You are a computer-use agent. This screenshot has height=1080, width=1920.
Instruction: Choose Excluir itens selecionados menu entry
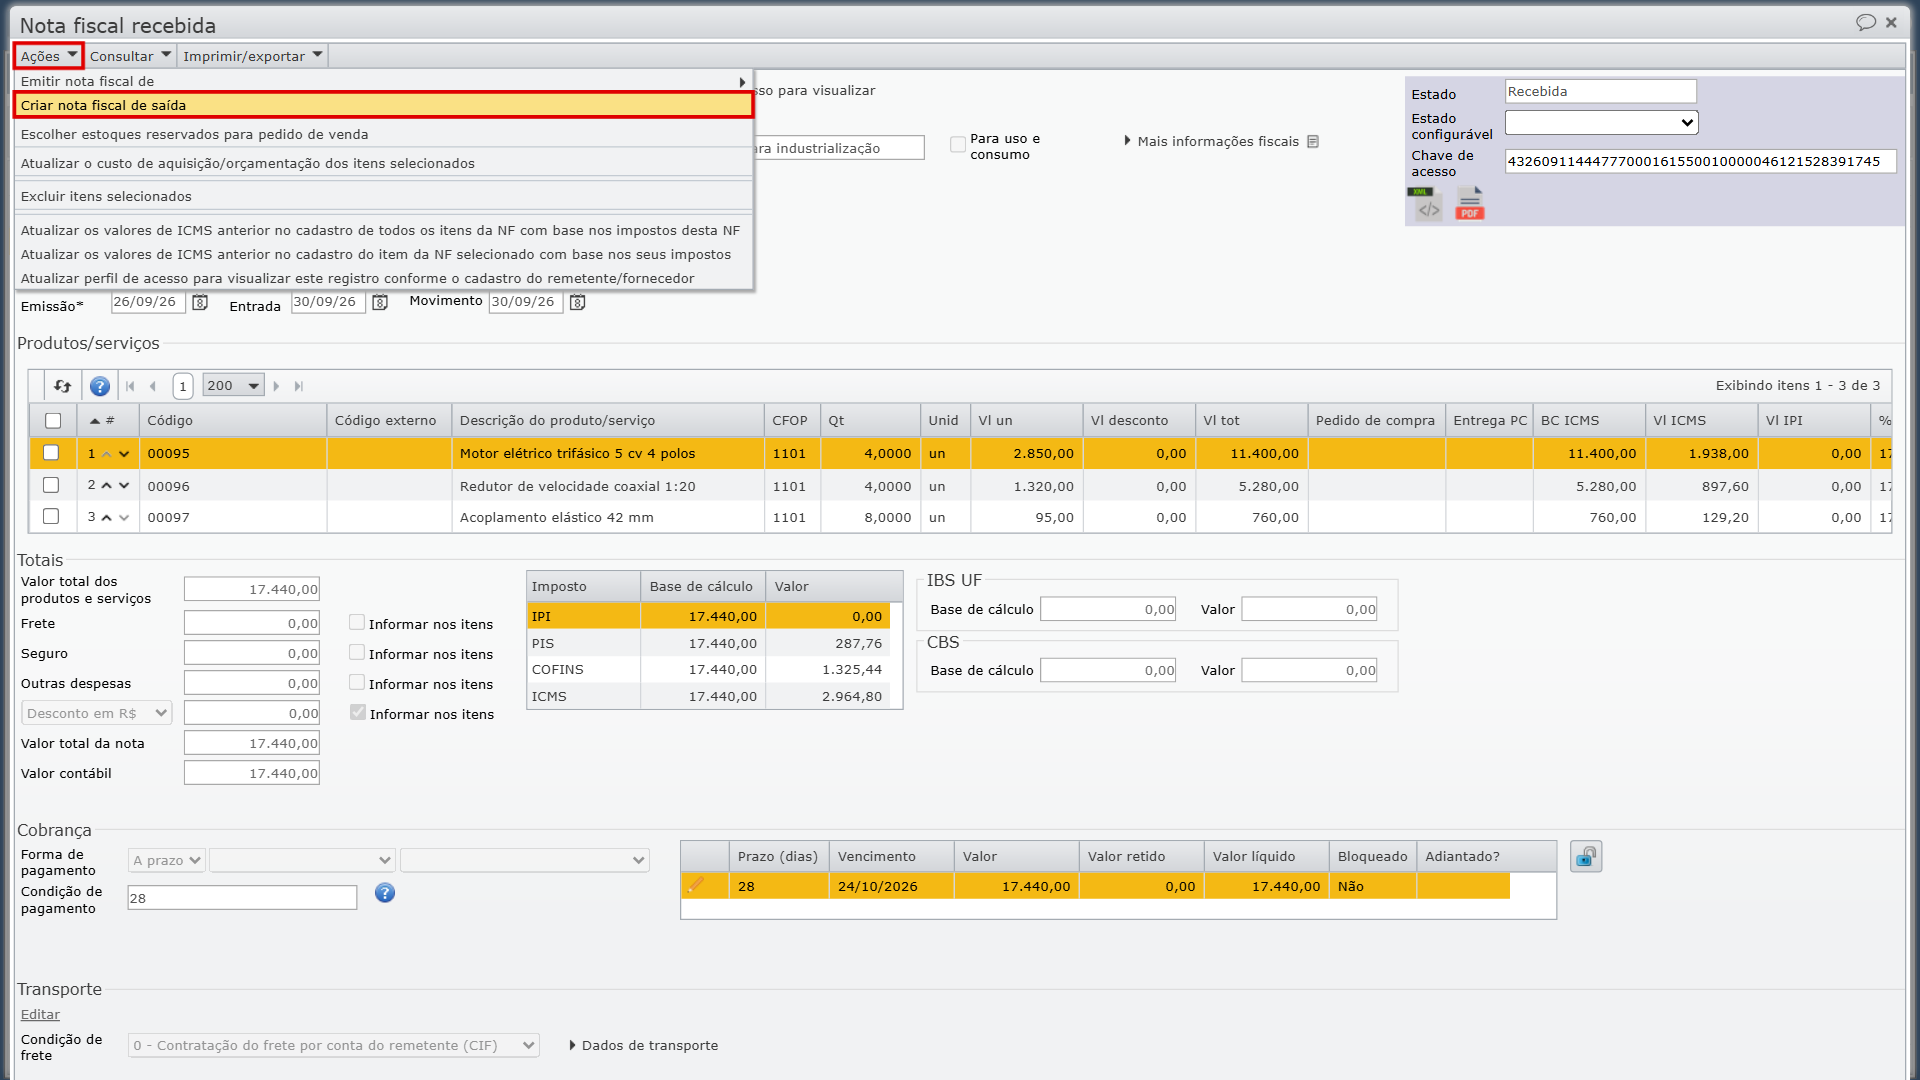(383, 196)
